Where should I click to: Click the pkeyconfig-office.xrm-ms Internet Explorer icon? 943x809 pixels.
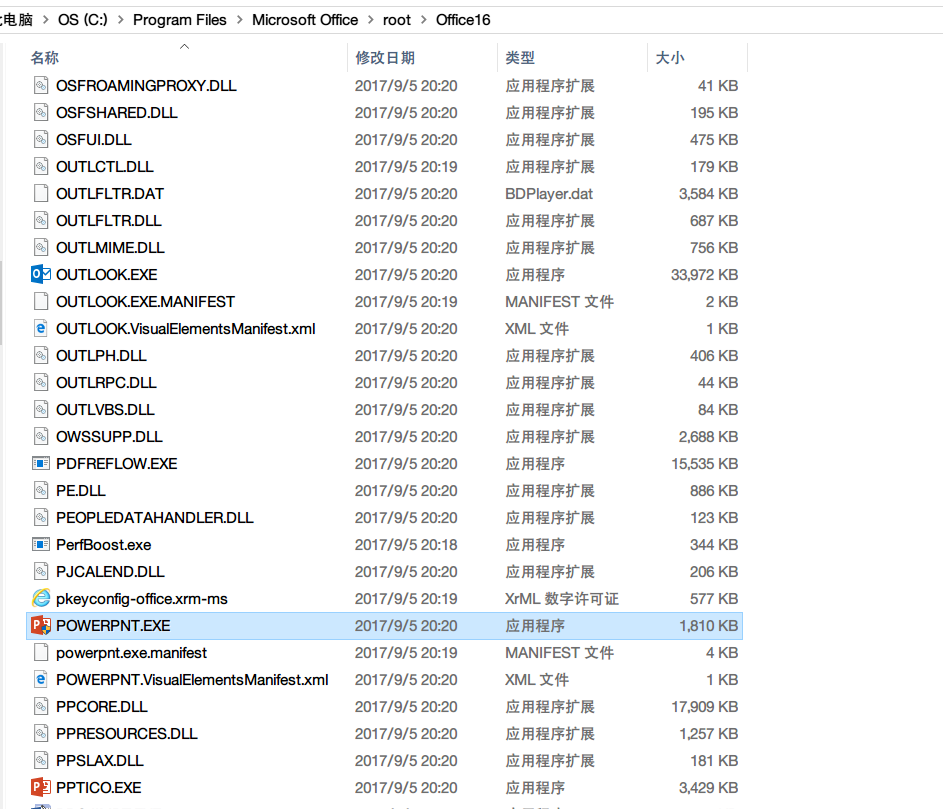pyautogui.click(x=41, y=598)
